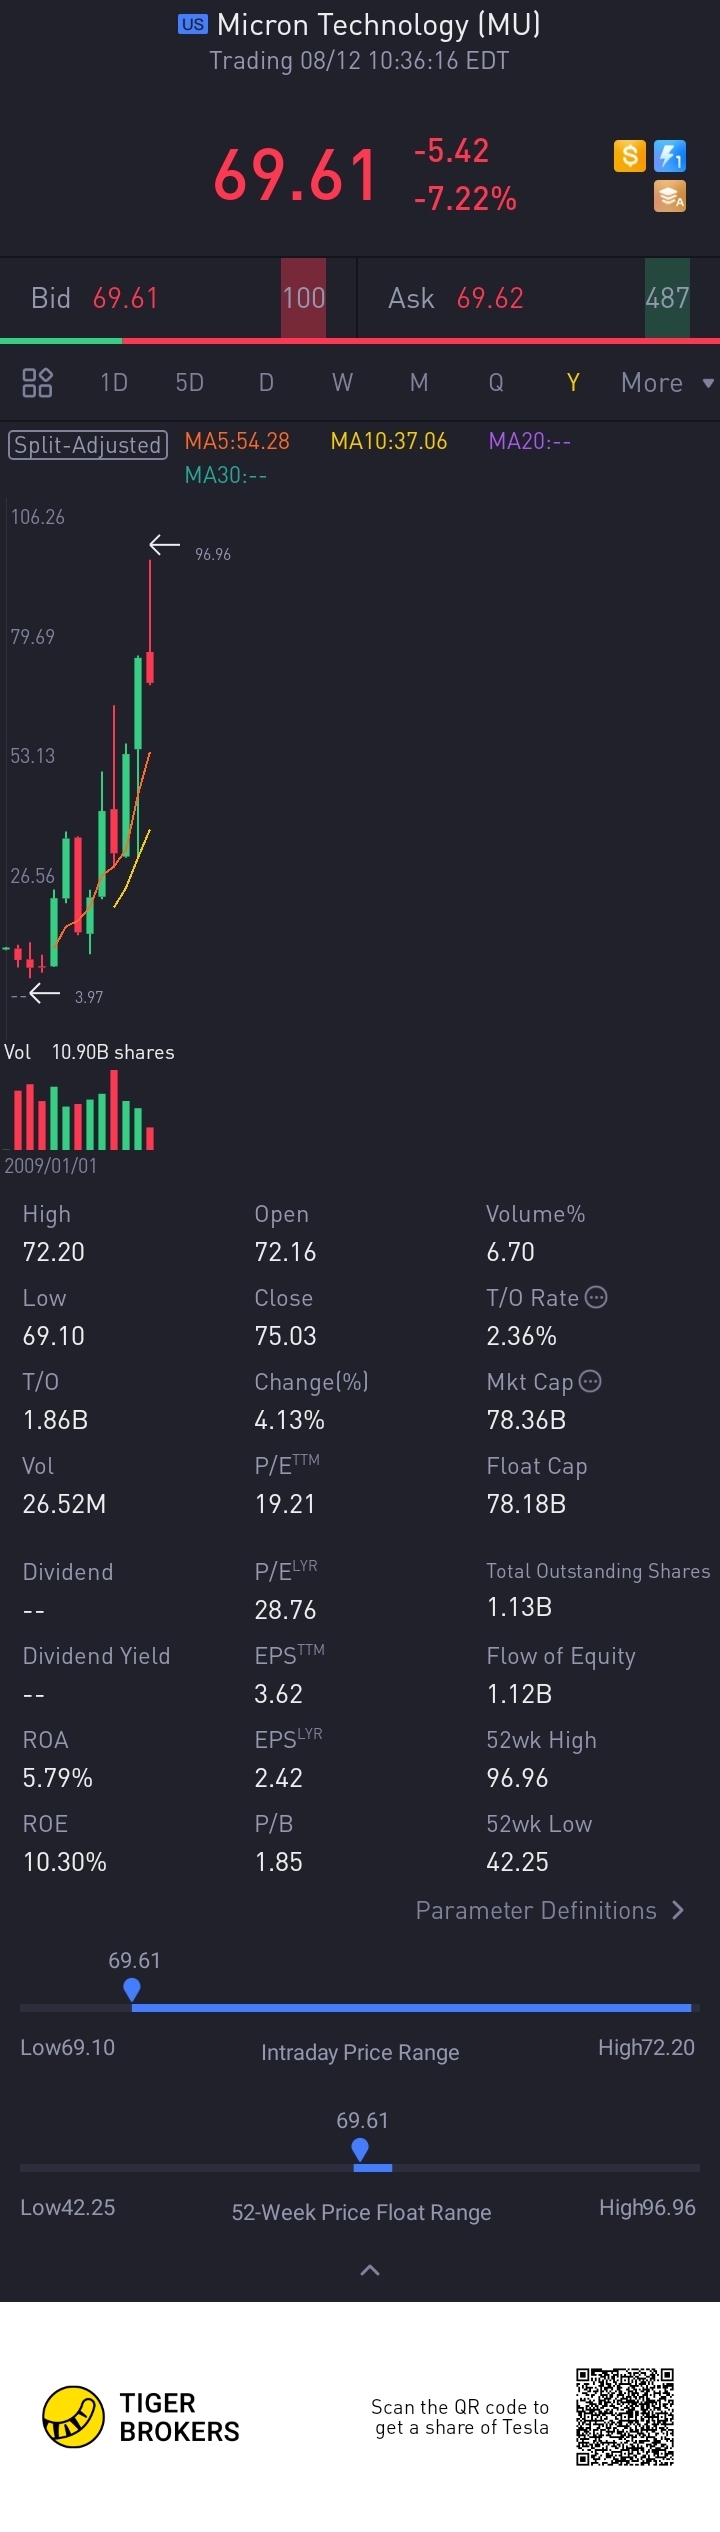Collapse the stock details with up chevron

click(x=369, y=2269)
